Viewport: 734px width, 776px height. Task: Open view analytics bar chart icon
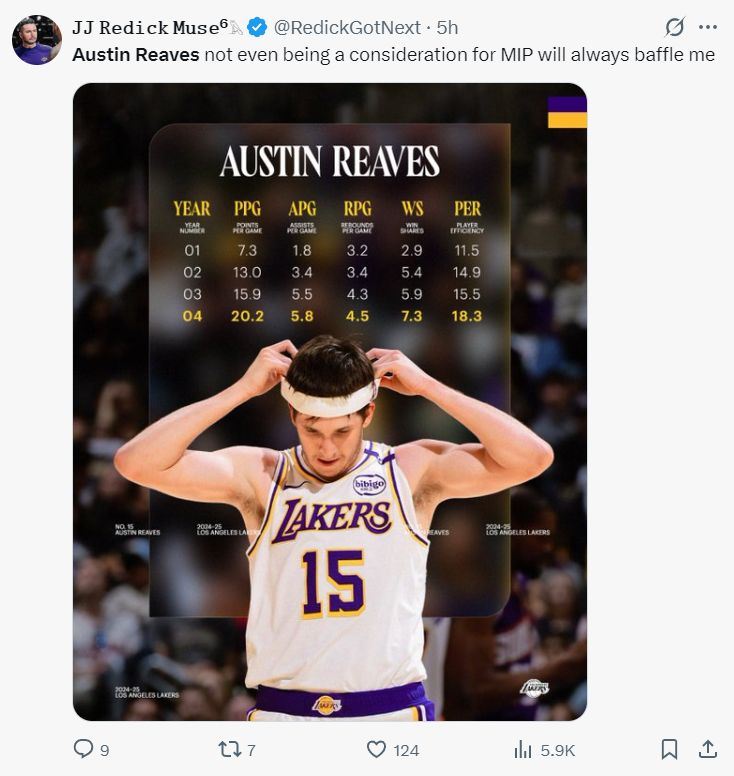click(522, 749)
